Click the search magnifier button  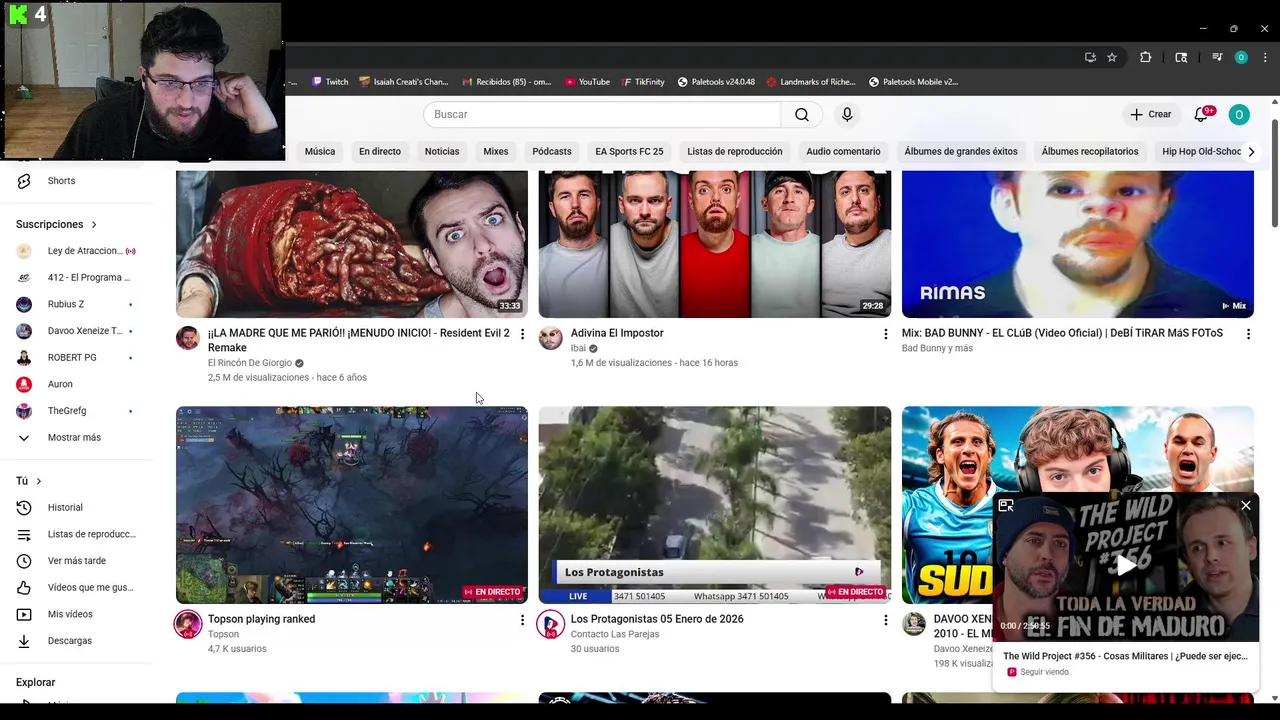[802, 115]
